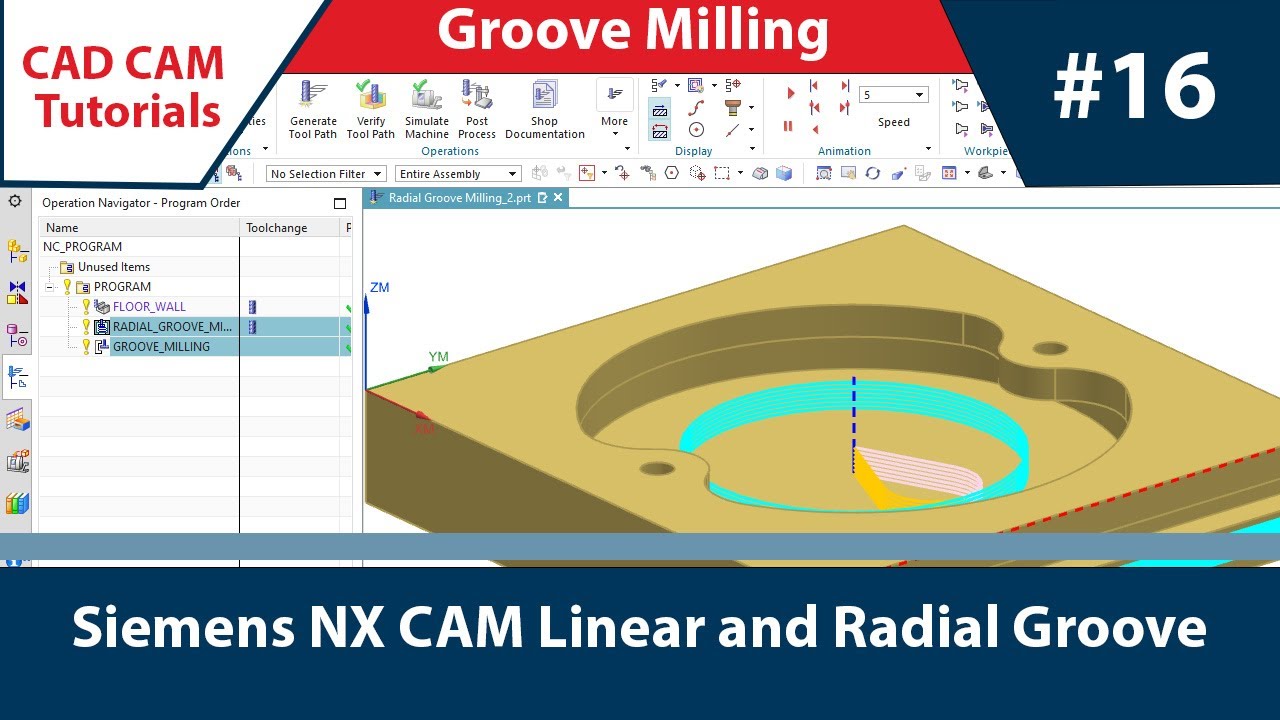The width and height of the screenshot is (1280, 720).
Task: Open Part Navigator sidebar tab
Action: (17, 334)
